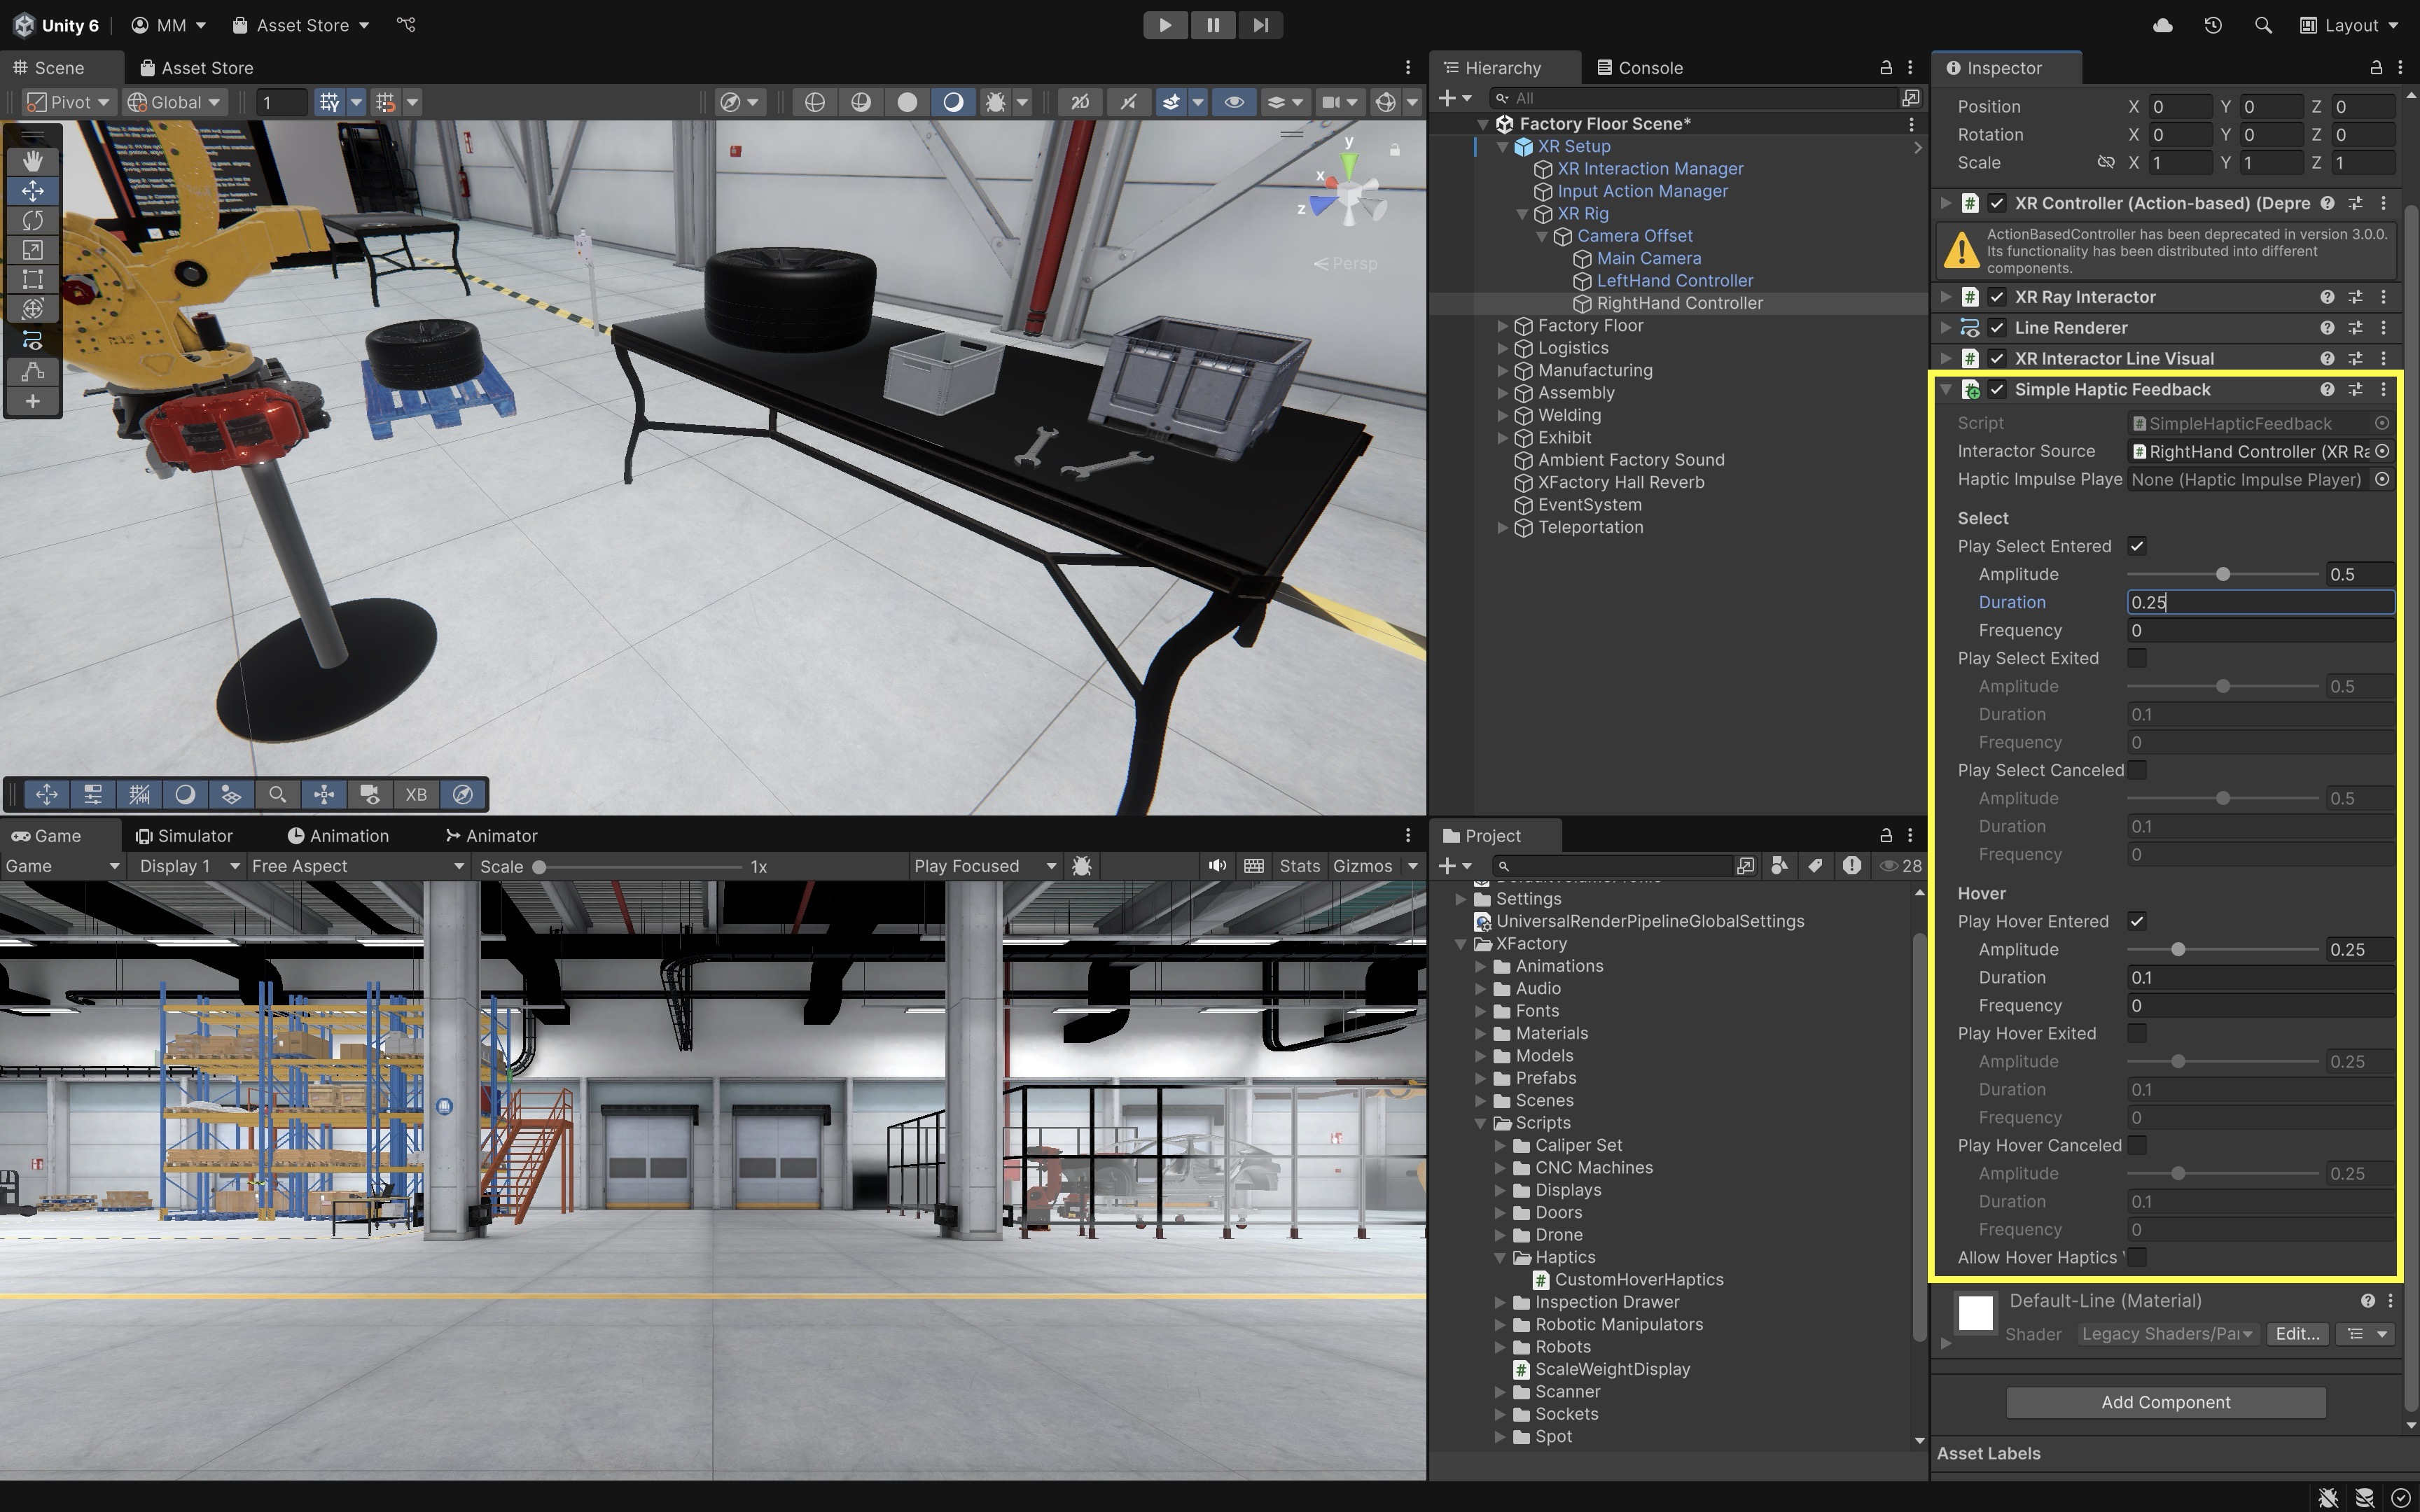Adjust Game view Scale slider
Screen dimensions: 2420x1512
pyautogui.click(x=640, y=866)
